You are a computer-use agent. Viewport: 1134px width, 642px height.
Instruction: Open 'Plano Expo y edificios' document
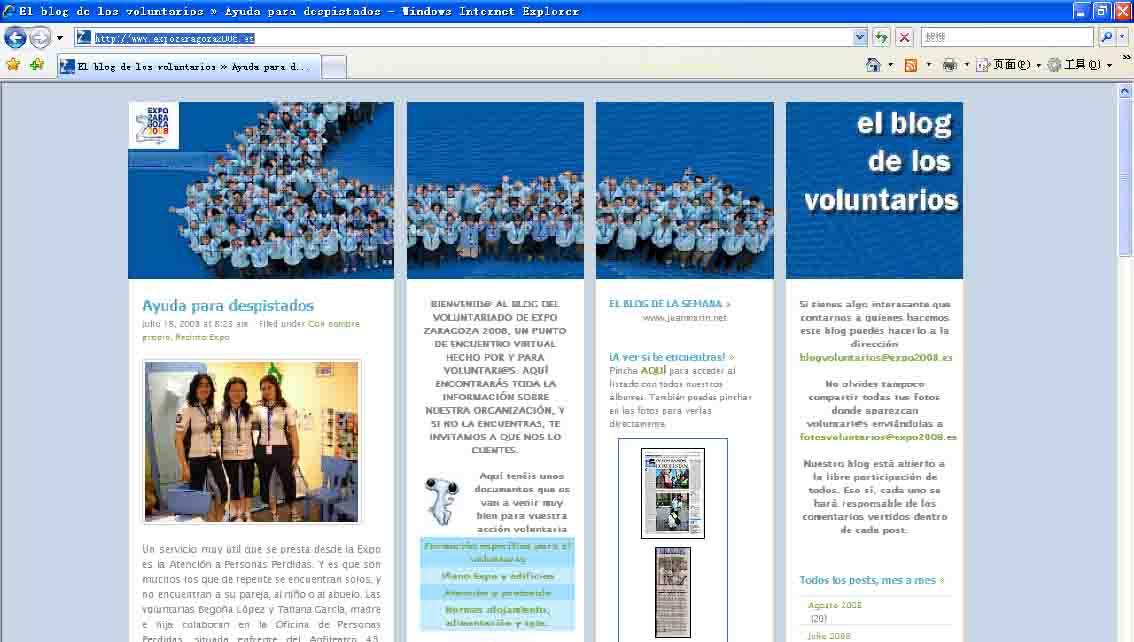coord(498,576)
